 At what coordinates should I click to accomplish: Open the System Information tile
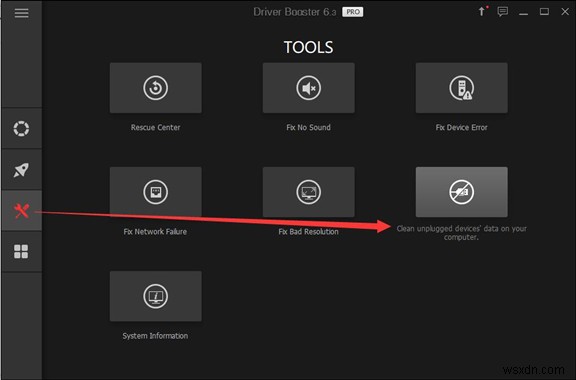click(x=156, y=296)
